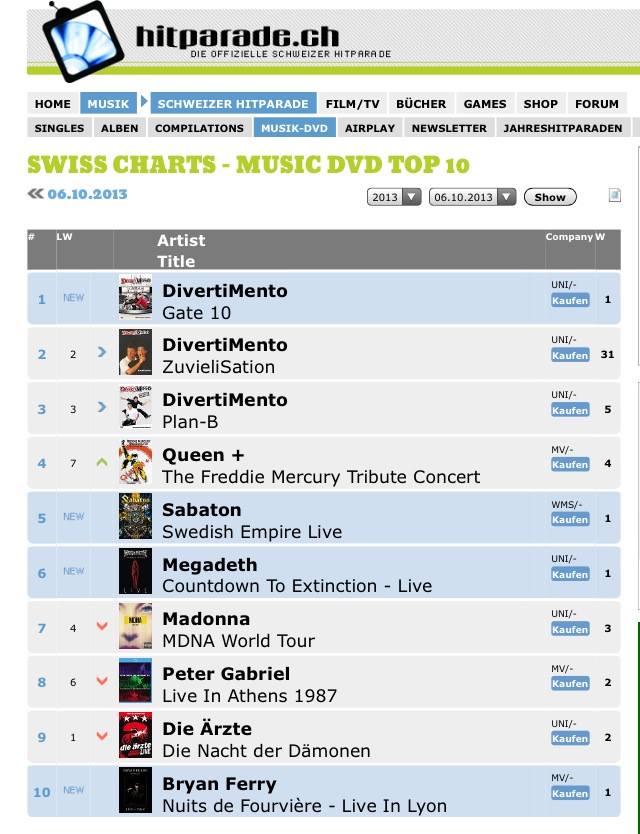
Task: Click the double-arrow previous week icon
Action: tap(36, 194)
